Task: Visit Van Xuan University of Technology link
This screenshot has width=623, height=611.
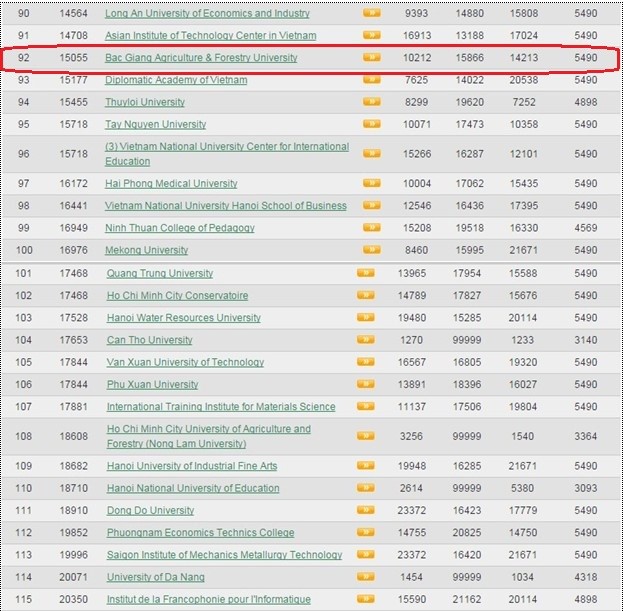Action: click(x=185, y=363)
